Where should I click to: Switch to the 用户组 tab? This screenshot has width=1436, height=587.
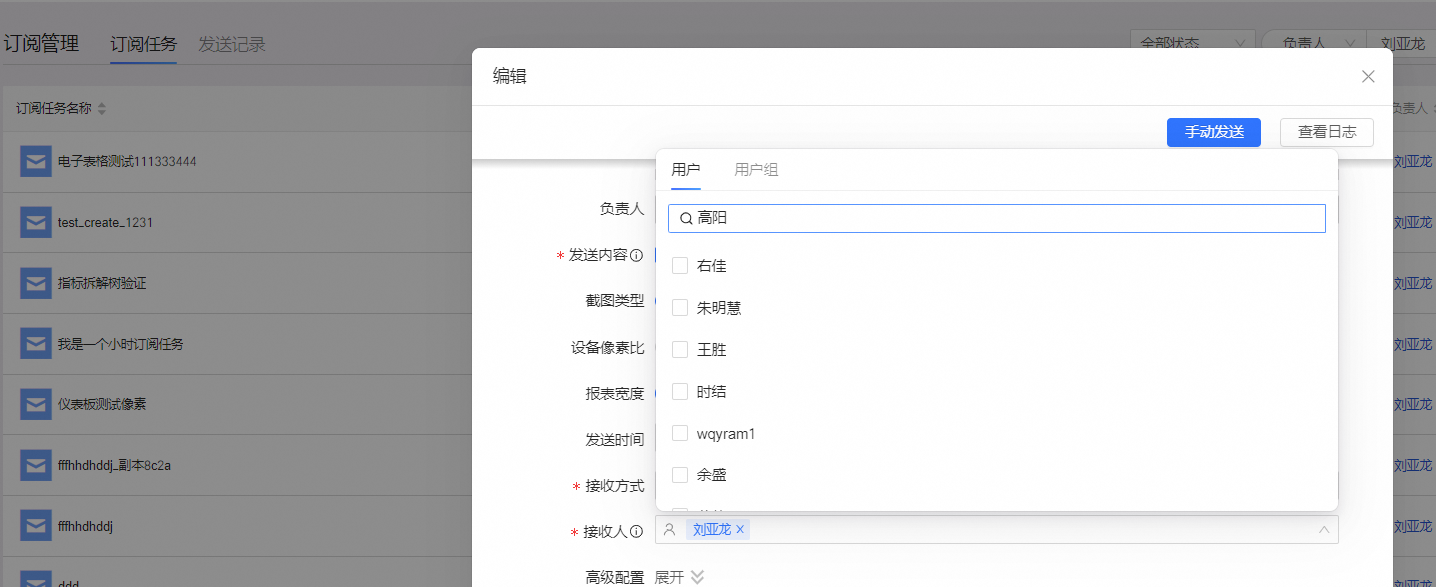click(756, 170)
